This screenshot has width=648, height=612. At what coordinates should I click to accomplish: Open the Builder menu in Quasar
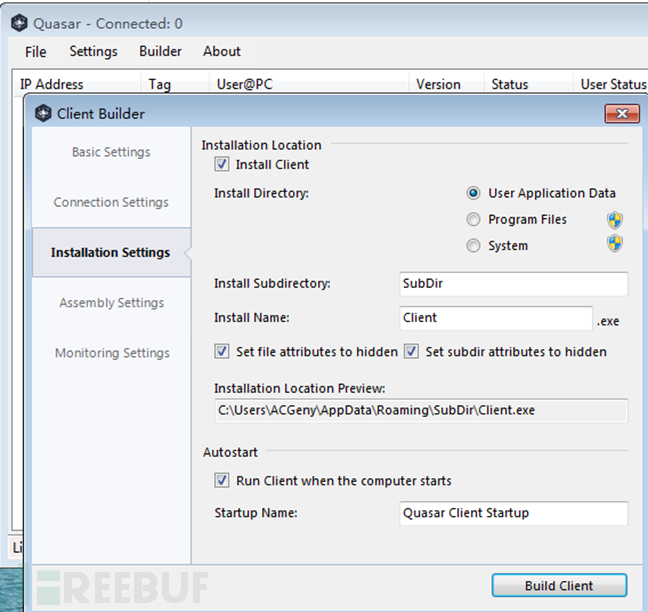(160, 51)
